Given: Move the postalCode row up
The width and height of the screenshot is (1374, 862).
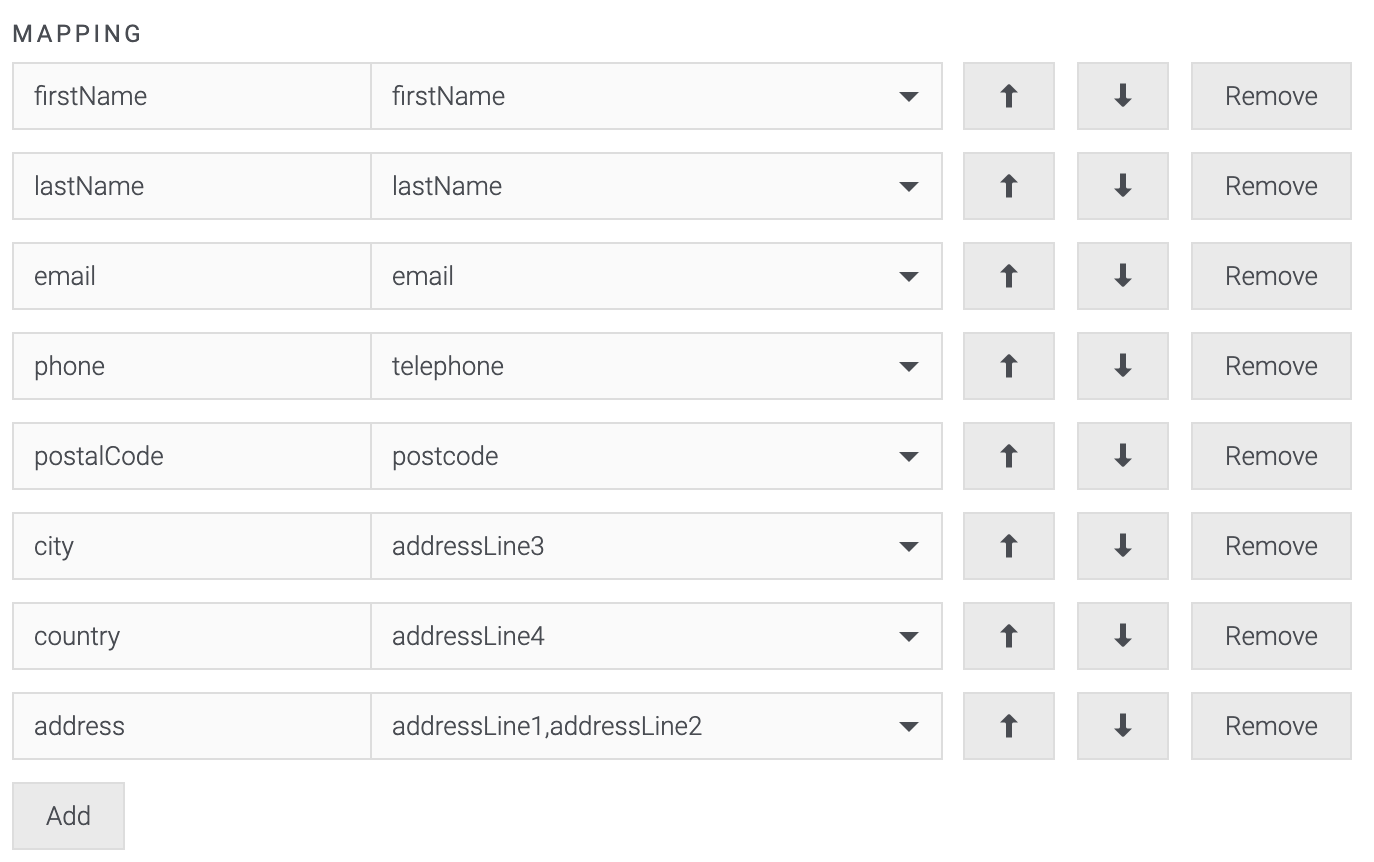Looking at the screenshot, I should [x=1008, y=456].
